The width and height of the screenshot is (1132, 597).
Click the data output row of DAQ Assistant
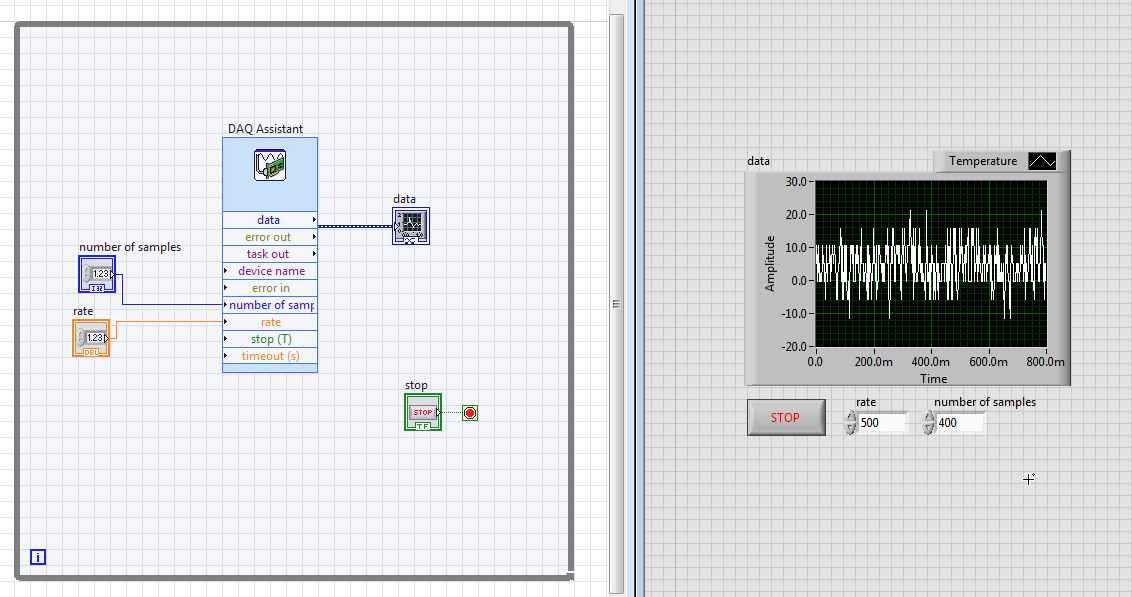[x=269, y=220]
